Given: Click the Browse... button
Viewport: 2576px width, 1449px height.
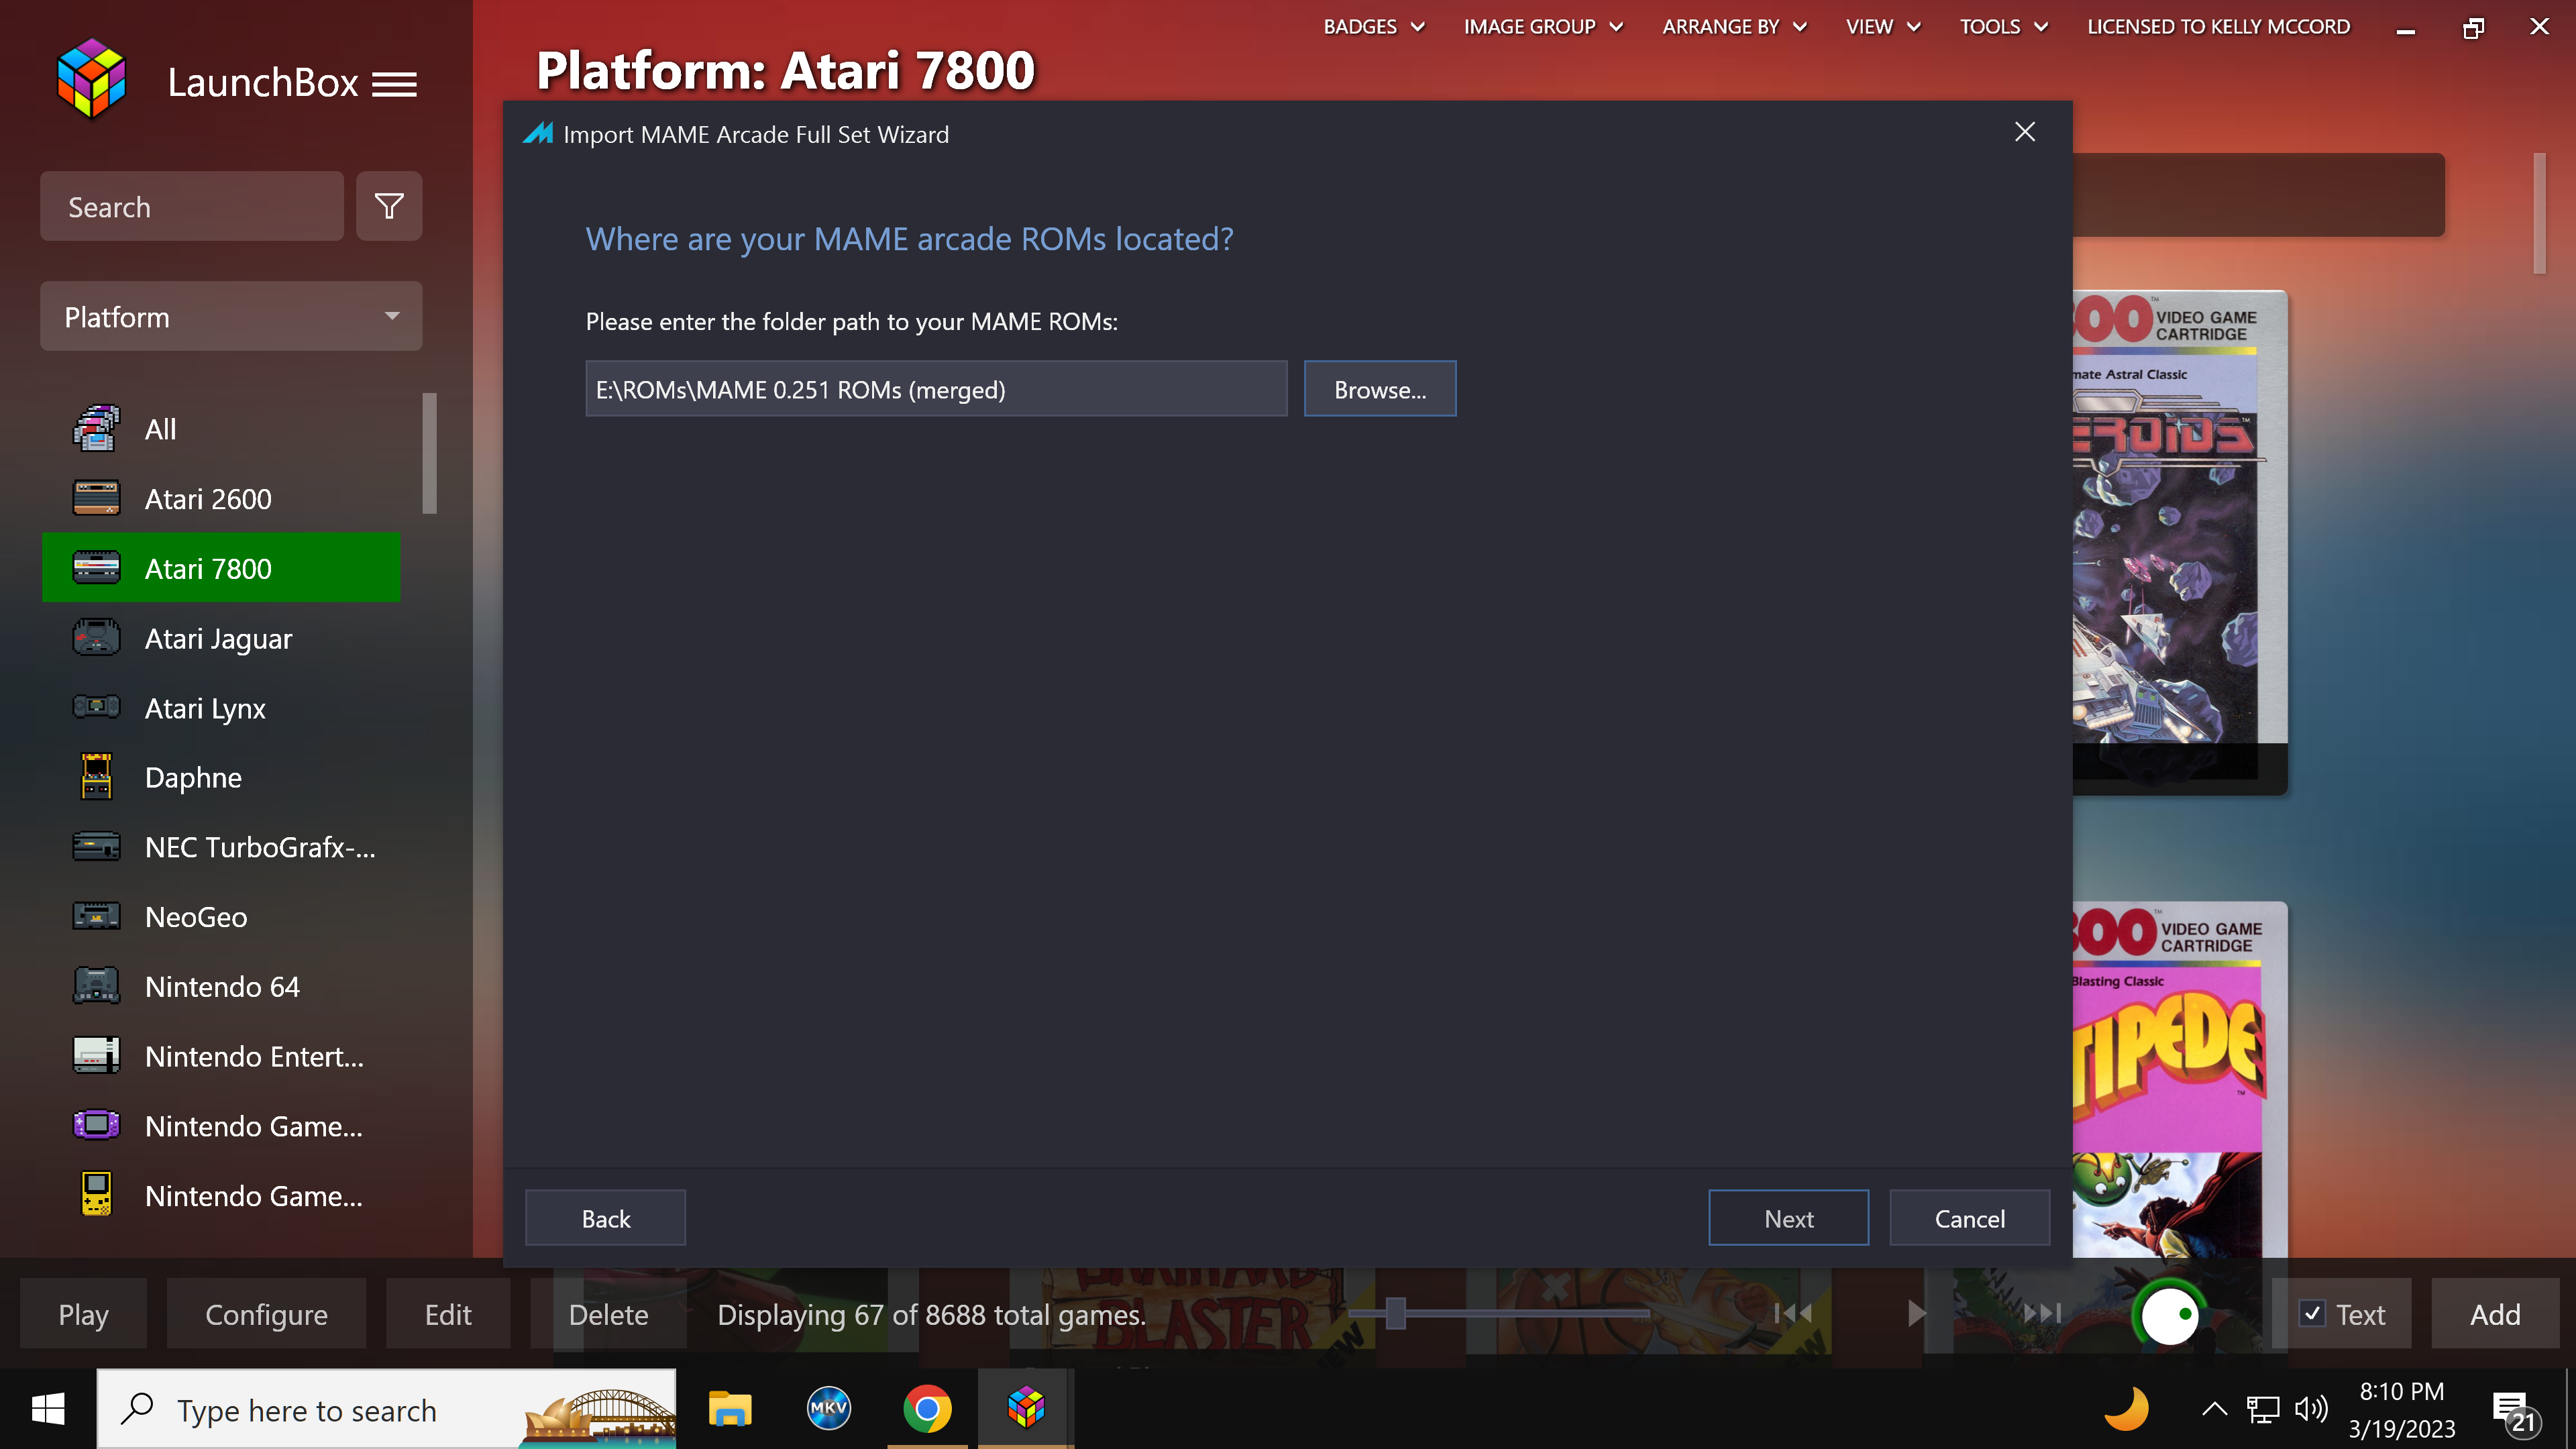Looking at the screenshot, I should click(x=1380, y=389).
